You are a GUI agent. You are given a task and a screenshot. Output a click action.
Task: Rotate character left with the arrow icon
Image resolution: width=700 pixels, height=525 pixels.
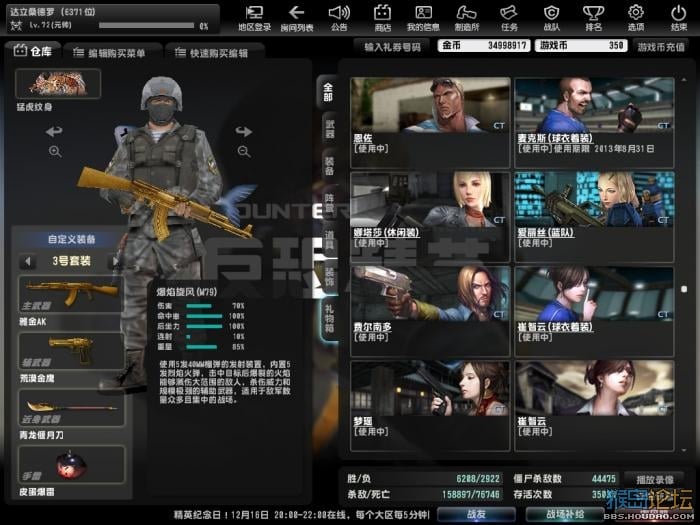coord(54,131)
